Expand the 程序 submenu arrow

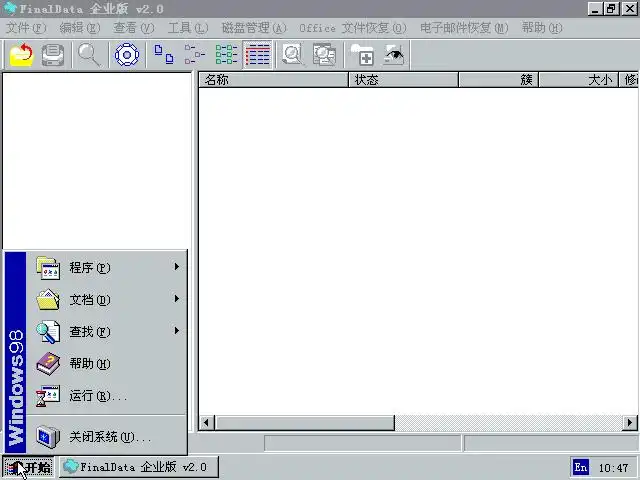(177, 267)
